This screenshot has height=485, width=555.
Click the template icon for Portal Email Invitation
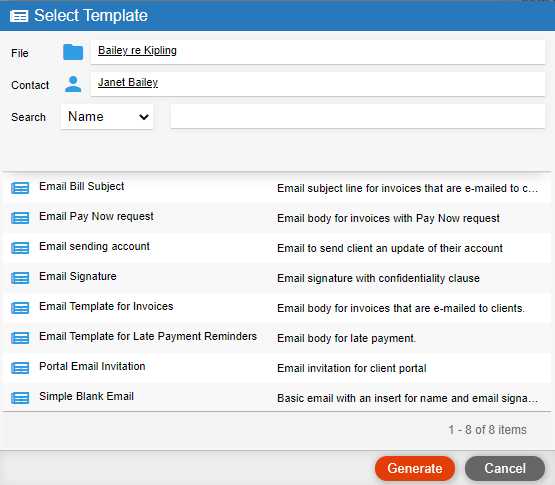point(20,368)
